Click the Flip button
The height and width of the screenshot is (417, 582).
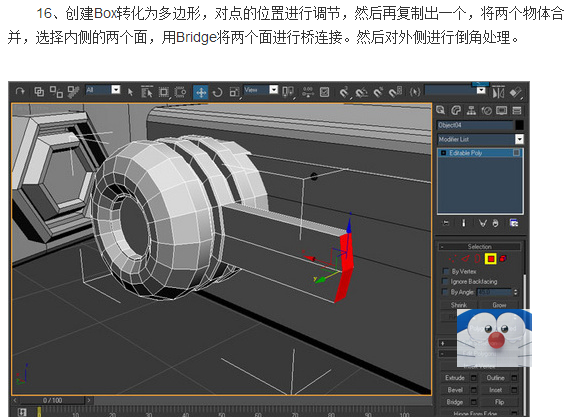[x=499, y=402]
